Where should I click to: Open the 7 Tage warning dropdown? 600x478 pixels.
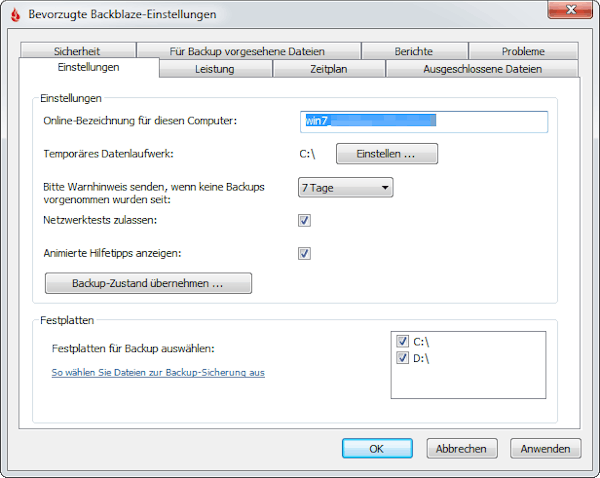(x=346, y=188)
